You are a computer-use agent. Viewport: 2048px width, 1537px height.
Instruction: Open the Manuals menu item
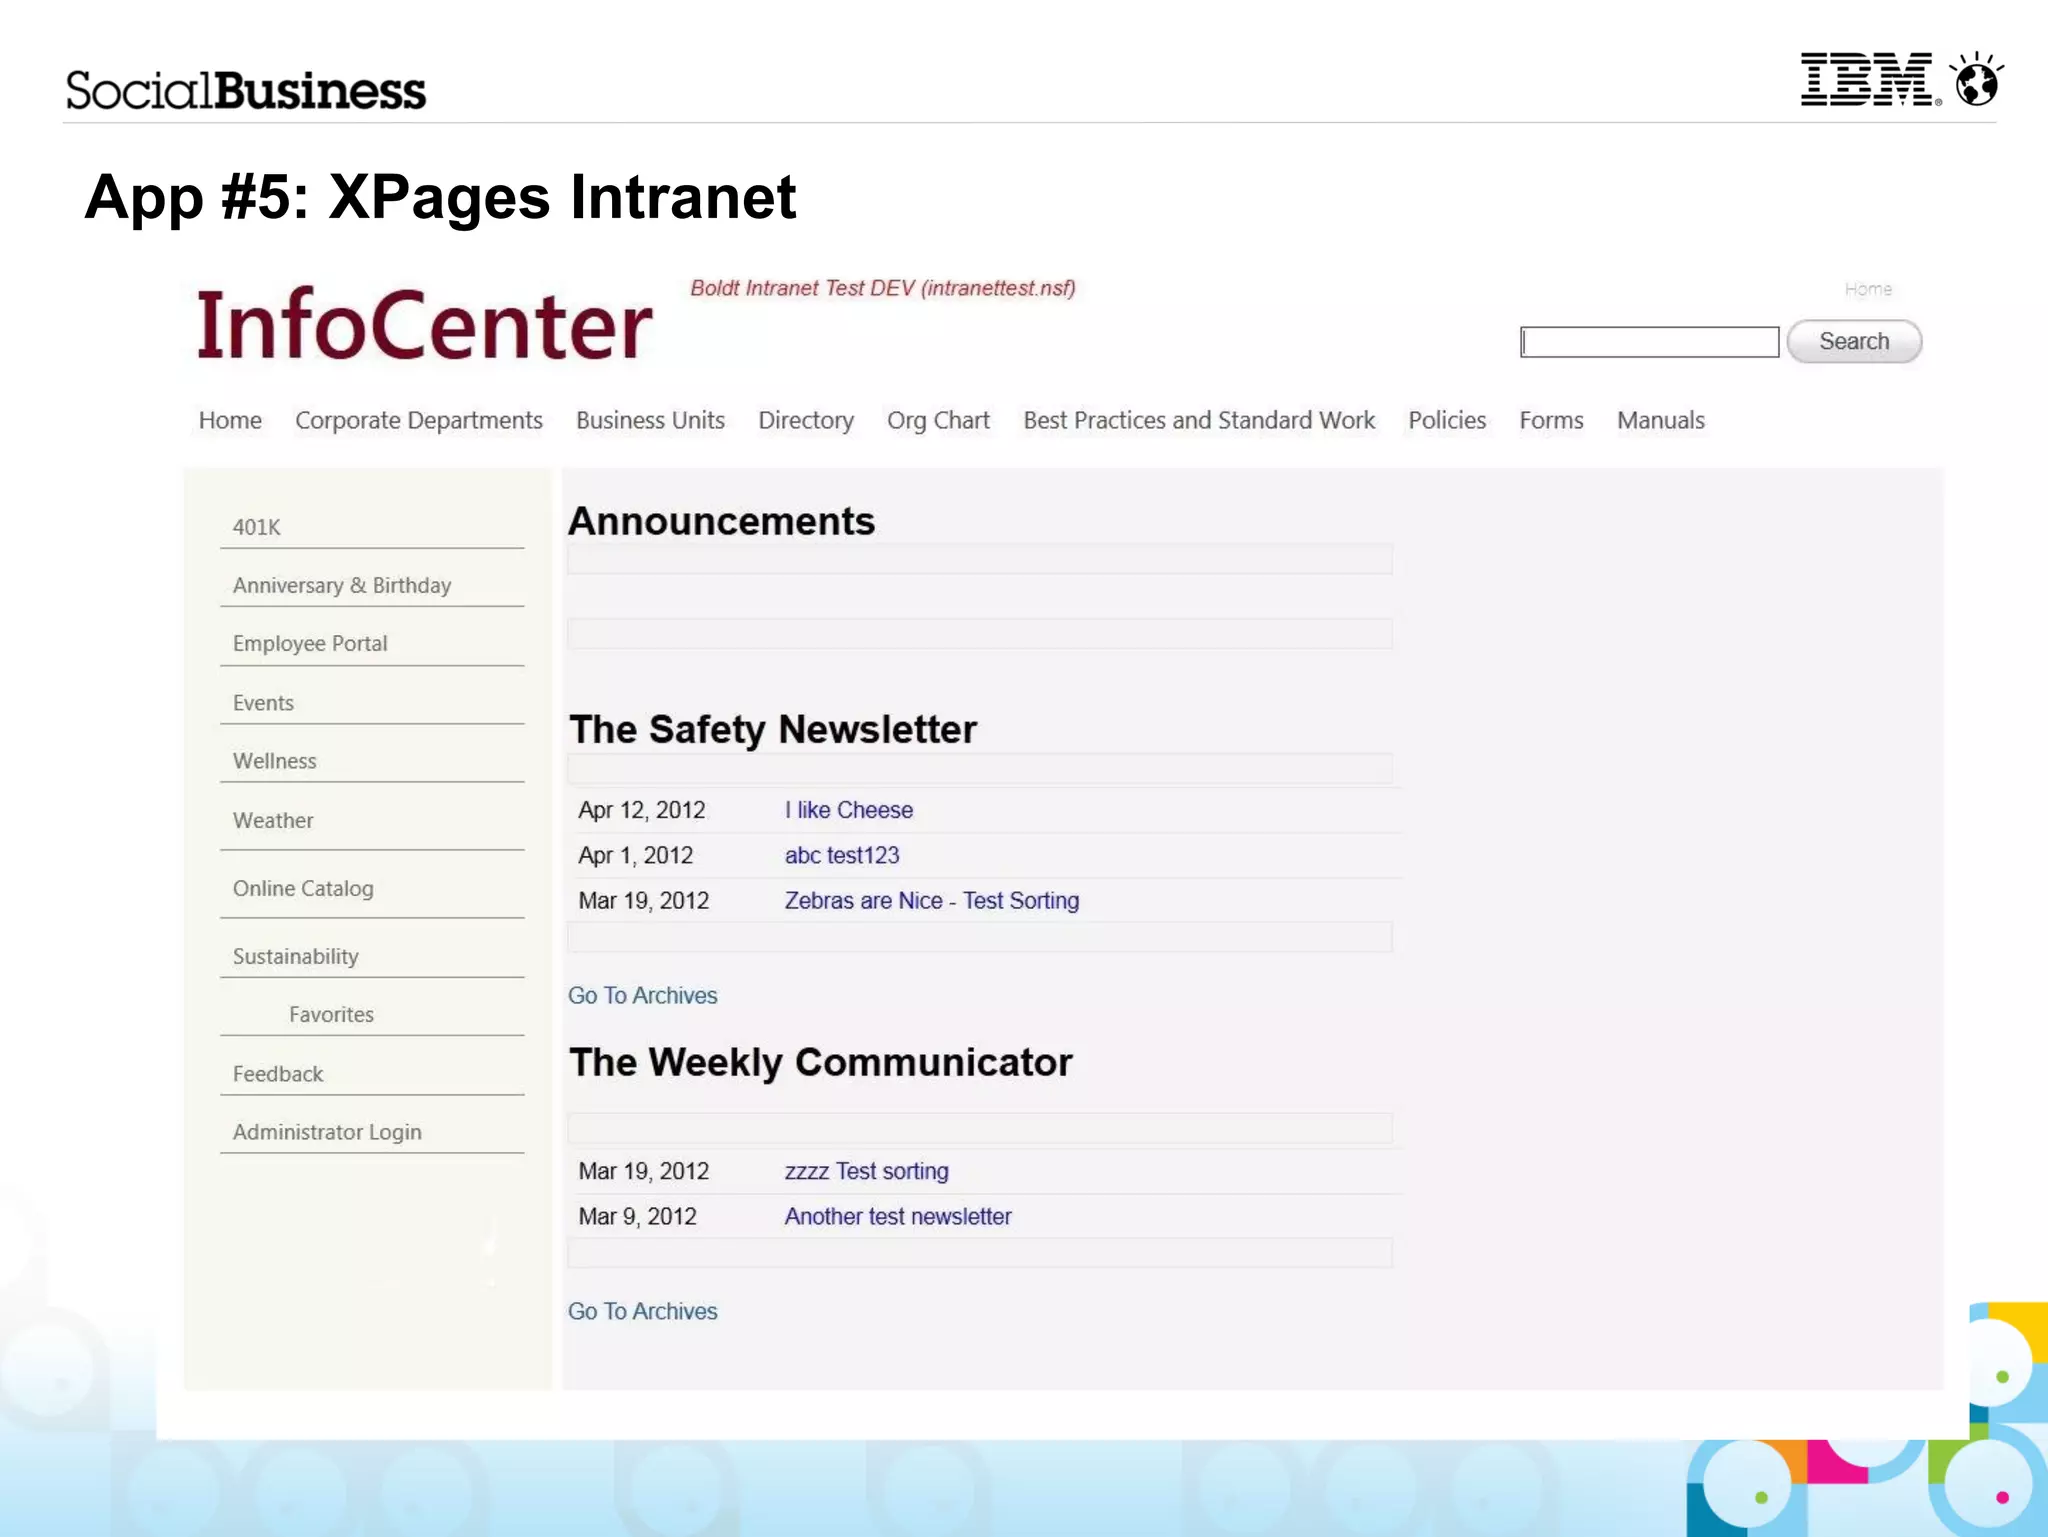point(1661,420)
